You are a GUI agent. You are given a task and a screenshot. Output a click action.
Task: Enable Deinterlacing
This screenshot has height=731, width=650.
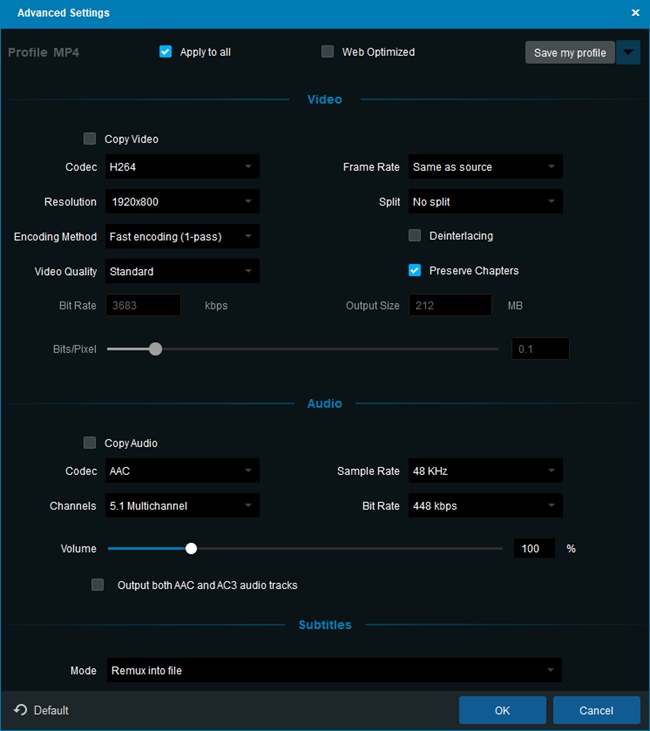415,236
